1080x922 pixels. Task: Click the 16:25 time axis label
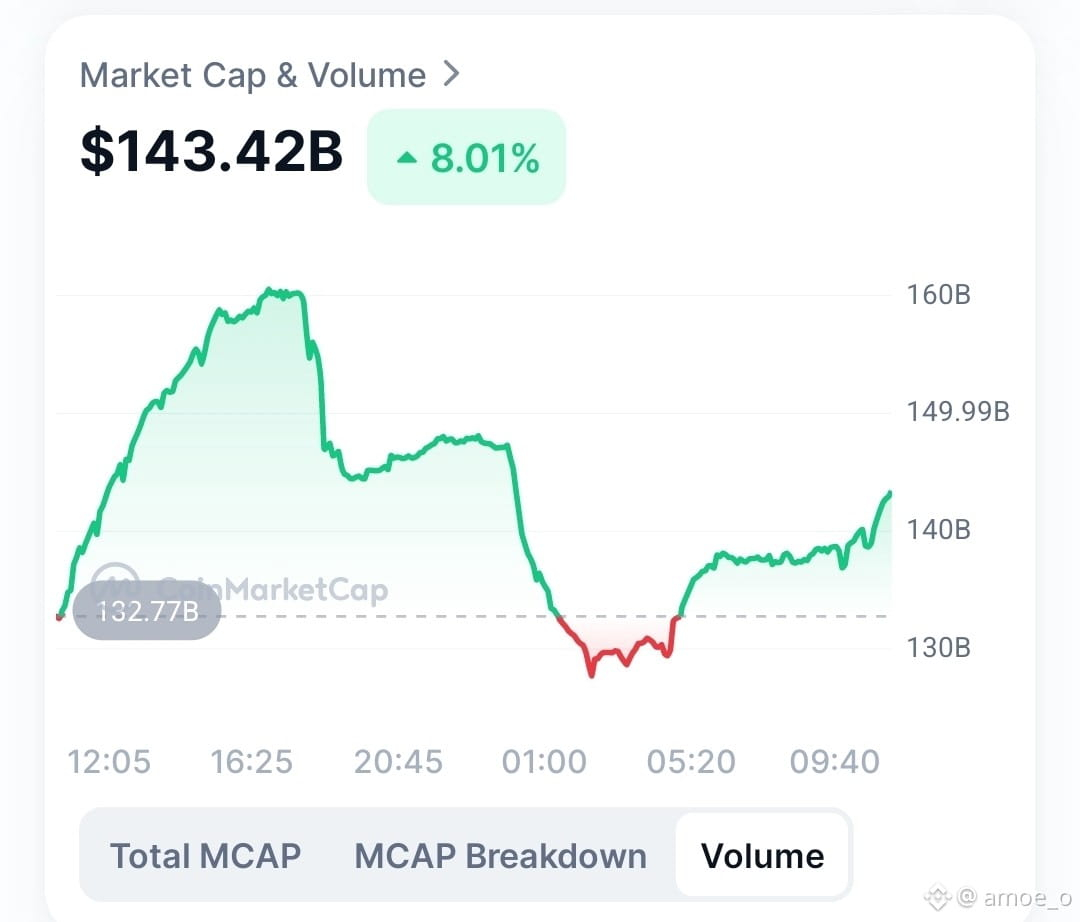pos(251,762)
